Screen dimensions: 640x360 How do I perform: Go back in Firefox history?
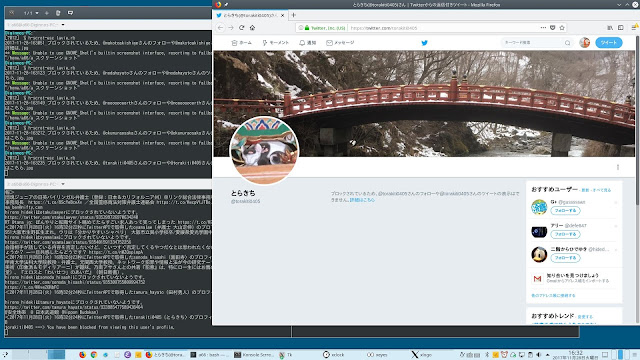(x=220, y=28)
